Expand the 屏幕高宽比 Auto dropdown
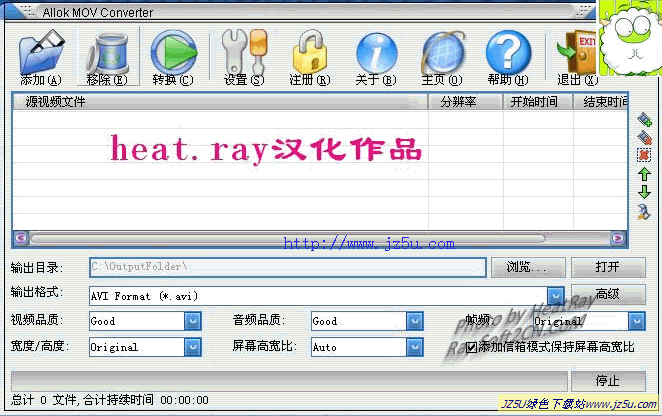 (x=415, y=347)
